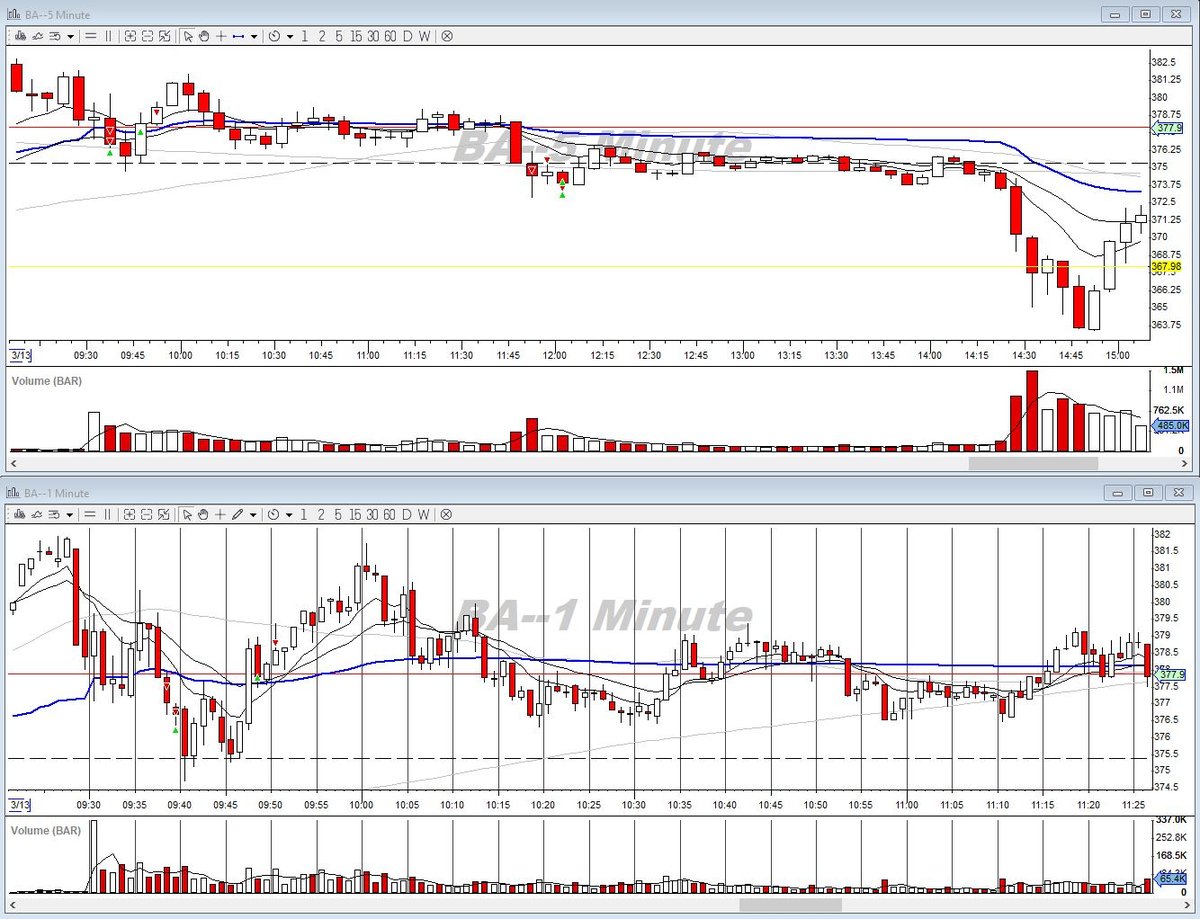Set BA 1 Minute chart to 5 minute interval
This screenshot has width=1200, height=919.
pyautogui.click(x=338, y=515)
